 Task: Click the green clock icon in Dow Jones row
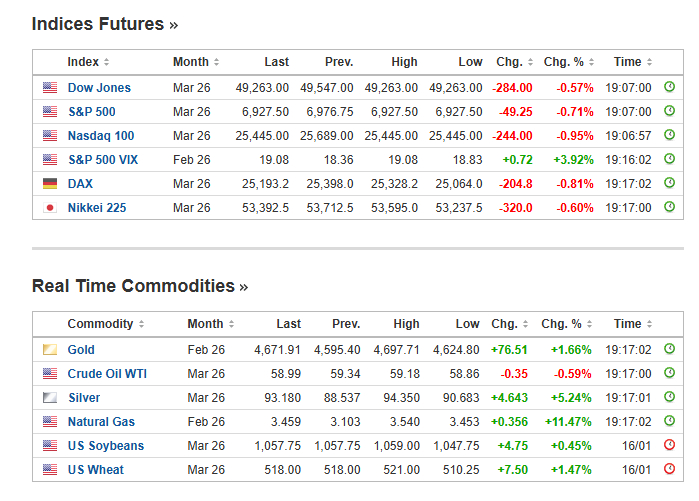(670, 87)
